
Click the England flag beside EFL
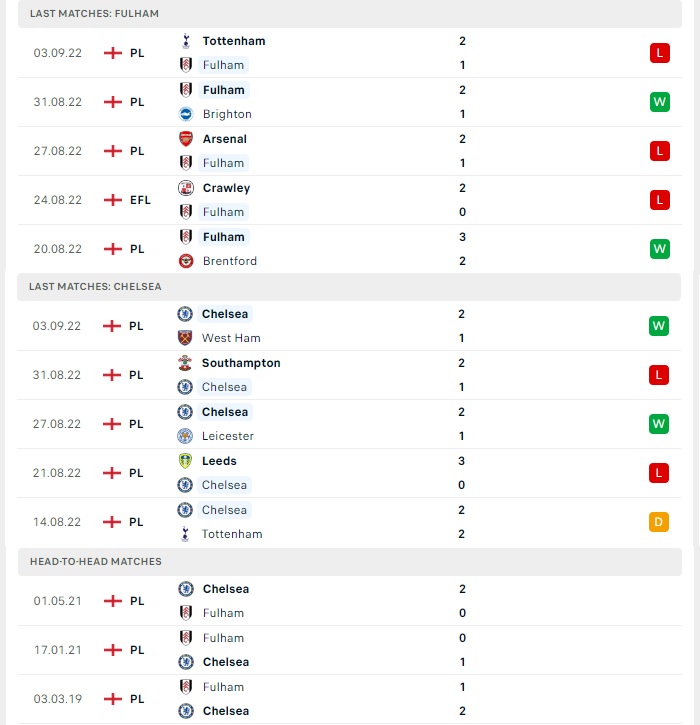[x=113, y=200]
